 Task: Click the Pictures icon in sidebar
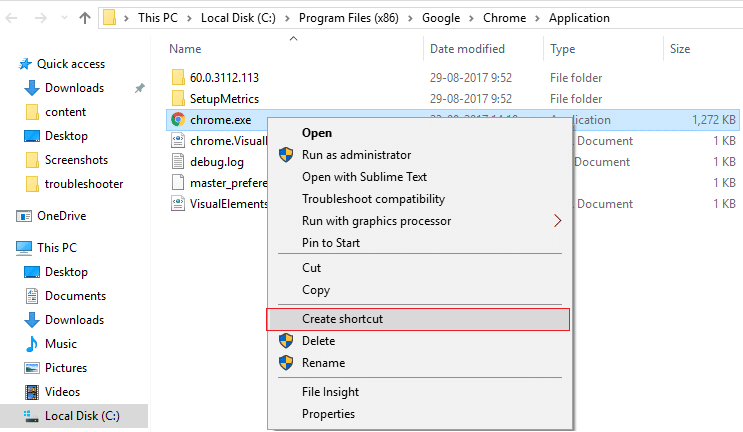[x=32, y=368]
